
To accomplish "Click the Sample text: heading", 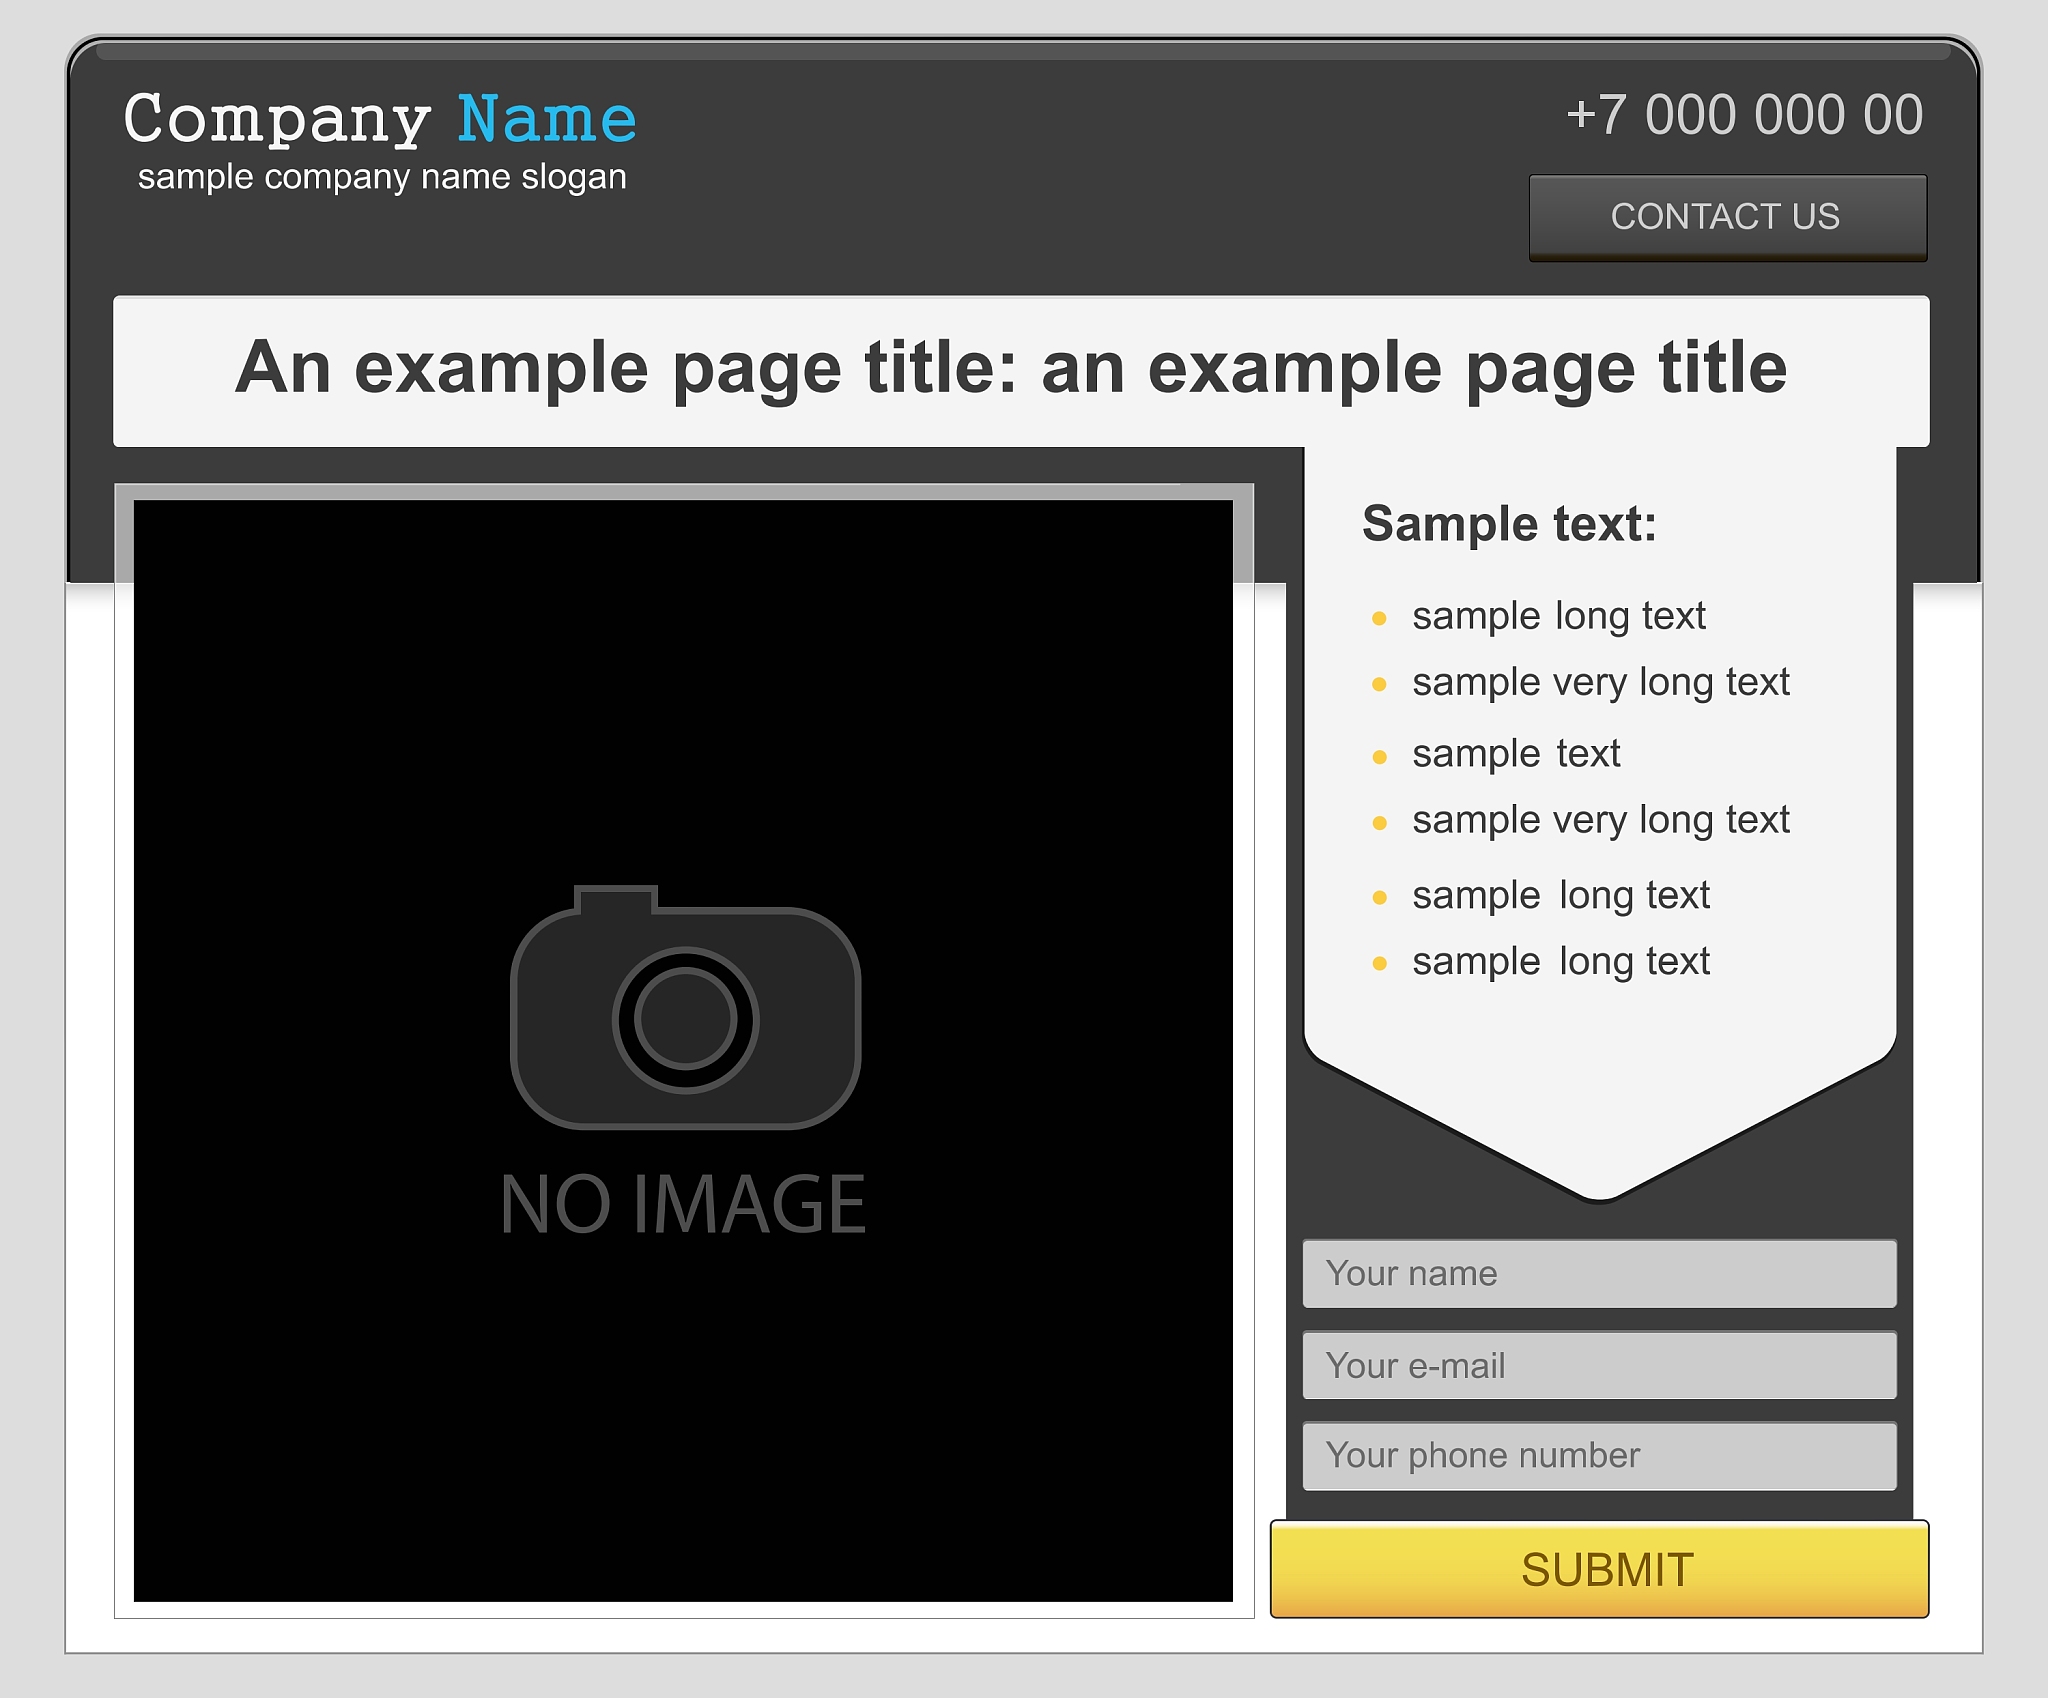I will [1509, 524].
